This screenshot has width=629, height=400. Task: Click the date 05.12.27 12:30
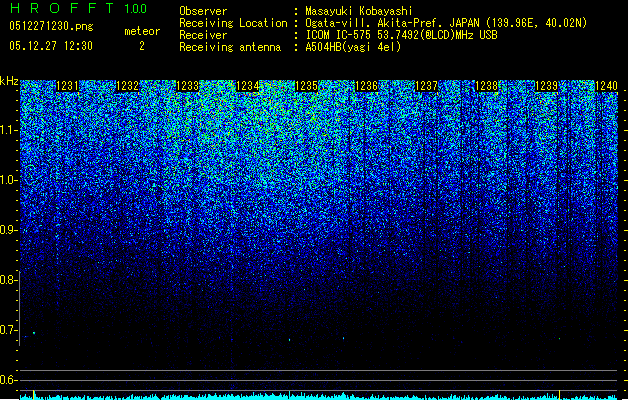[51, 46]
